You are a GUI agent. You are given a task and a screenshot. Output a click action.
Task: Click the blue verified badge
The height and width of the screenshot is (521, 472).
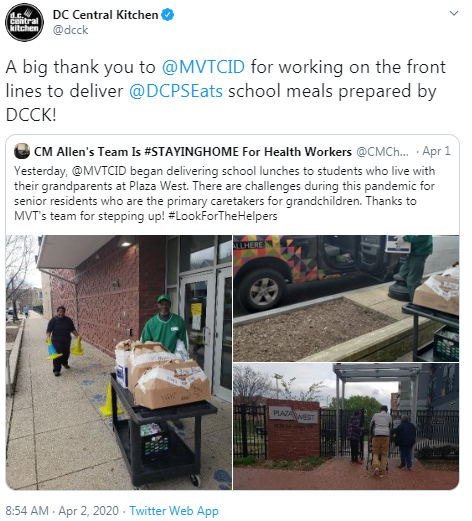point(168,15)
